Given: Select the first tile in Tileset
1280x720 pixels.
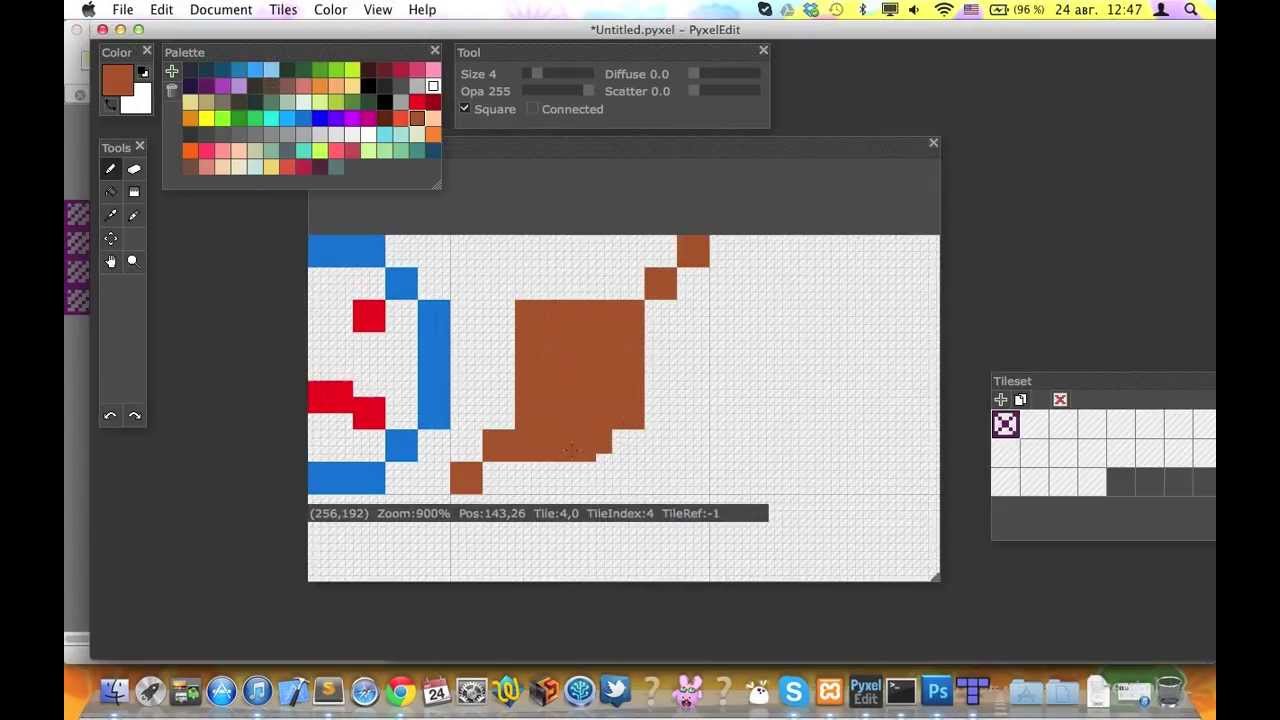Looking at the screenshot, I should click(1005, 424).
